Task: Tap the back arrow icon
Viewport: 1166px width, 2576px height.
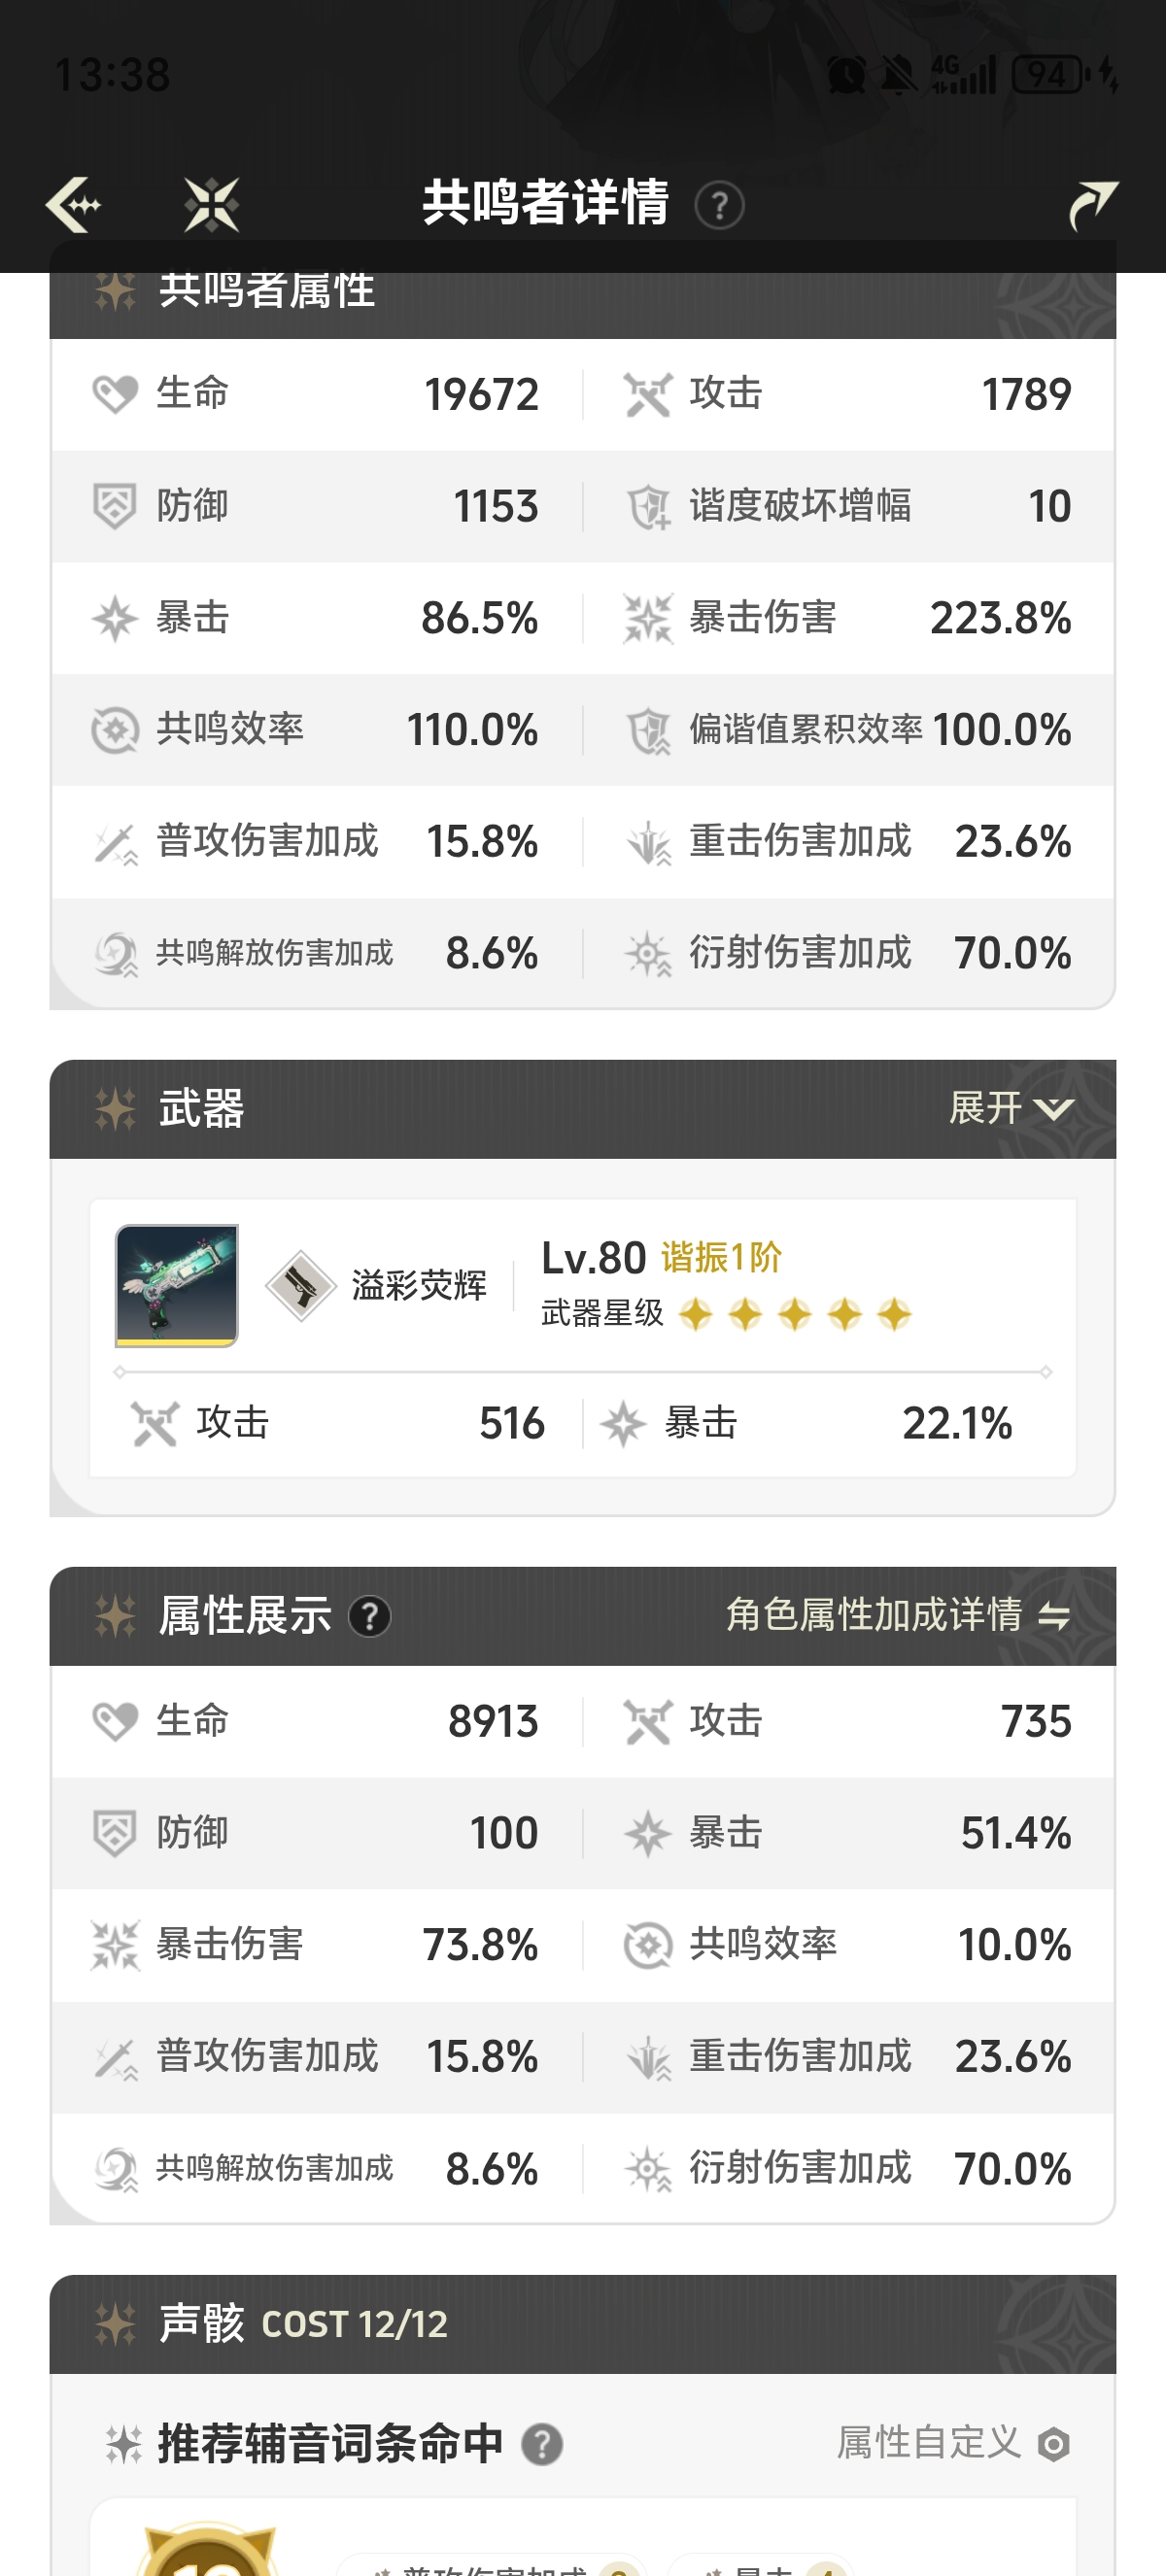Action: 73,205
